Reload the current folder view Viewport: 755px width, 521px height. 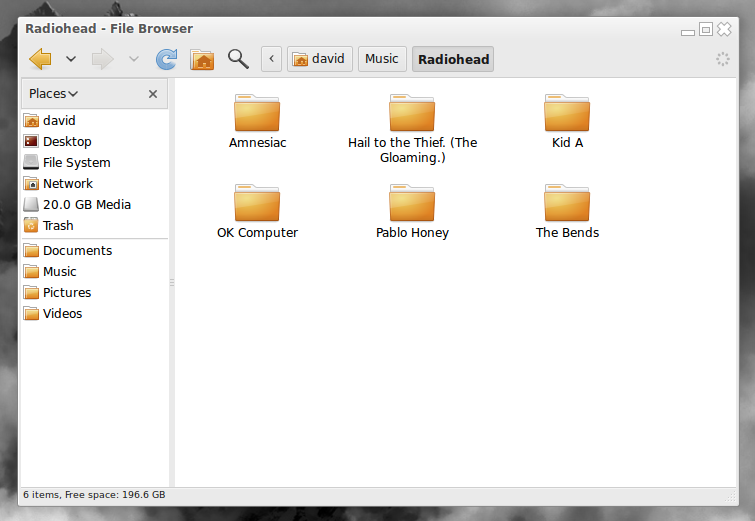(x=166, y=59)
